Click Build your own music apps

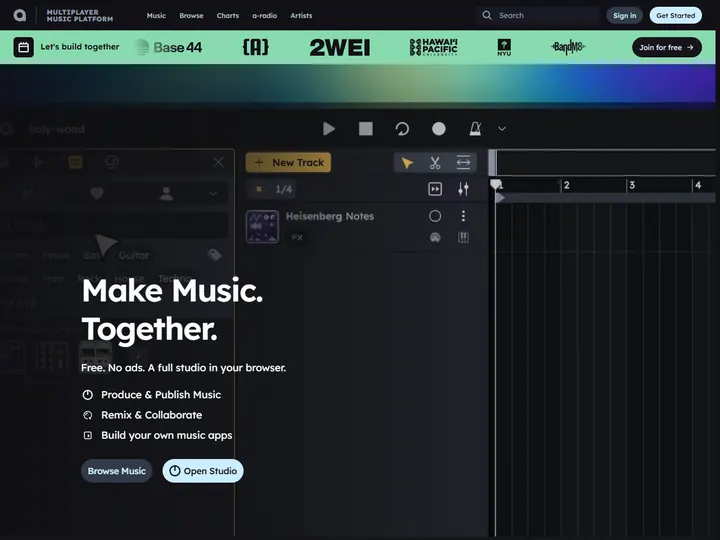158,435
